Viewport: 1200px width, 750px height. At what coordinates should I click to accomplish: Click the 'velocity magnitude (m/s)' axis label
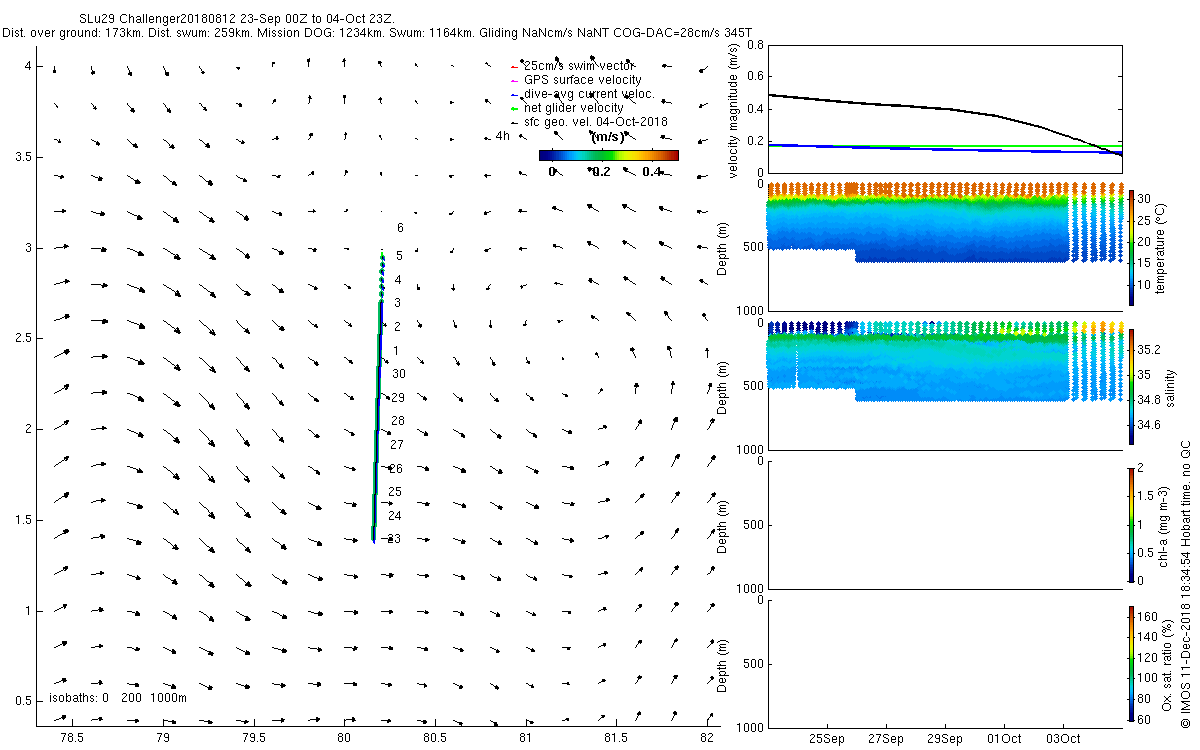[735, 111]
